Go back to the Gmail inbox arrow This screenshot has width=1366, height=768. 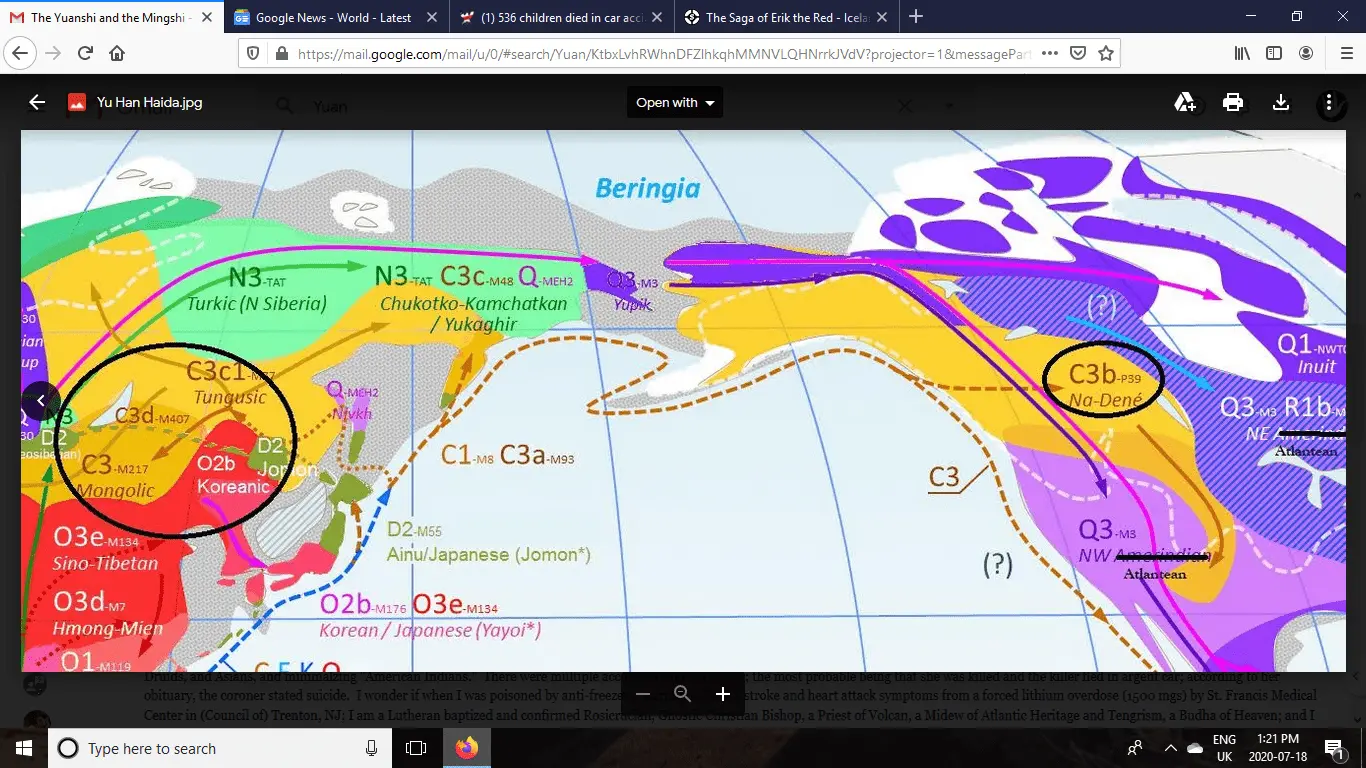point(37,102)
